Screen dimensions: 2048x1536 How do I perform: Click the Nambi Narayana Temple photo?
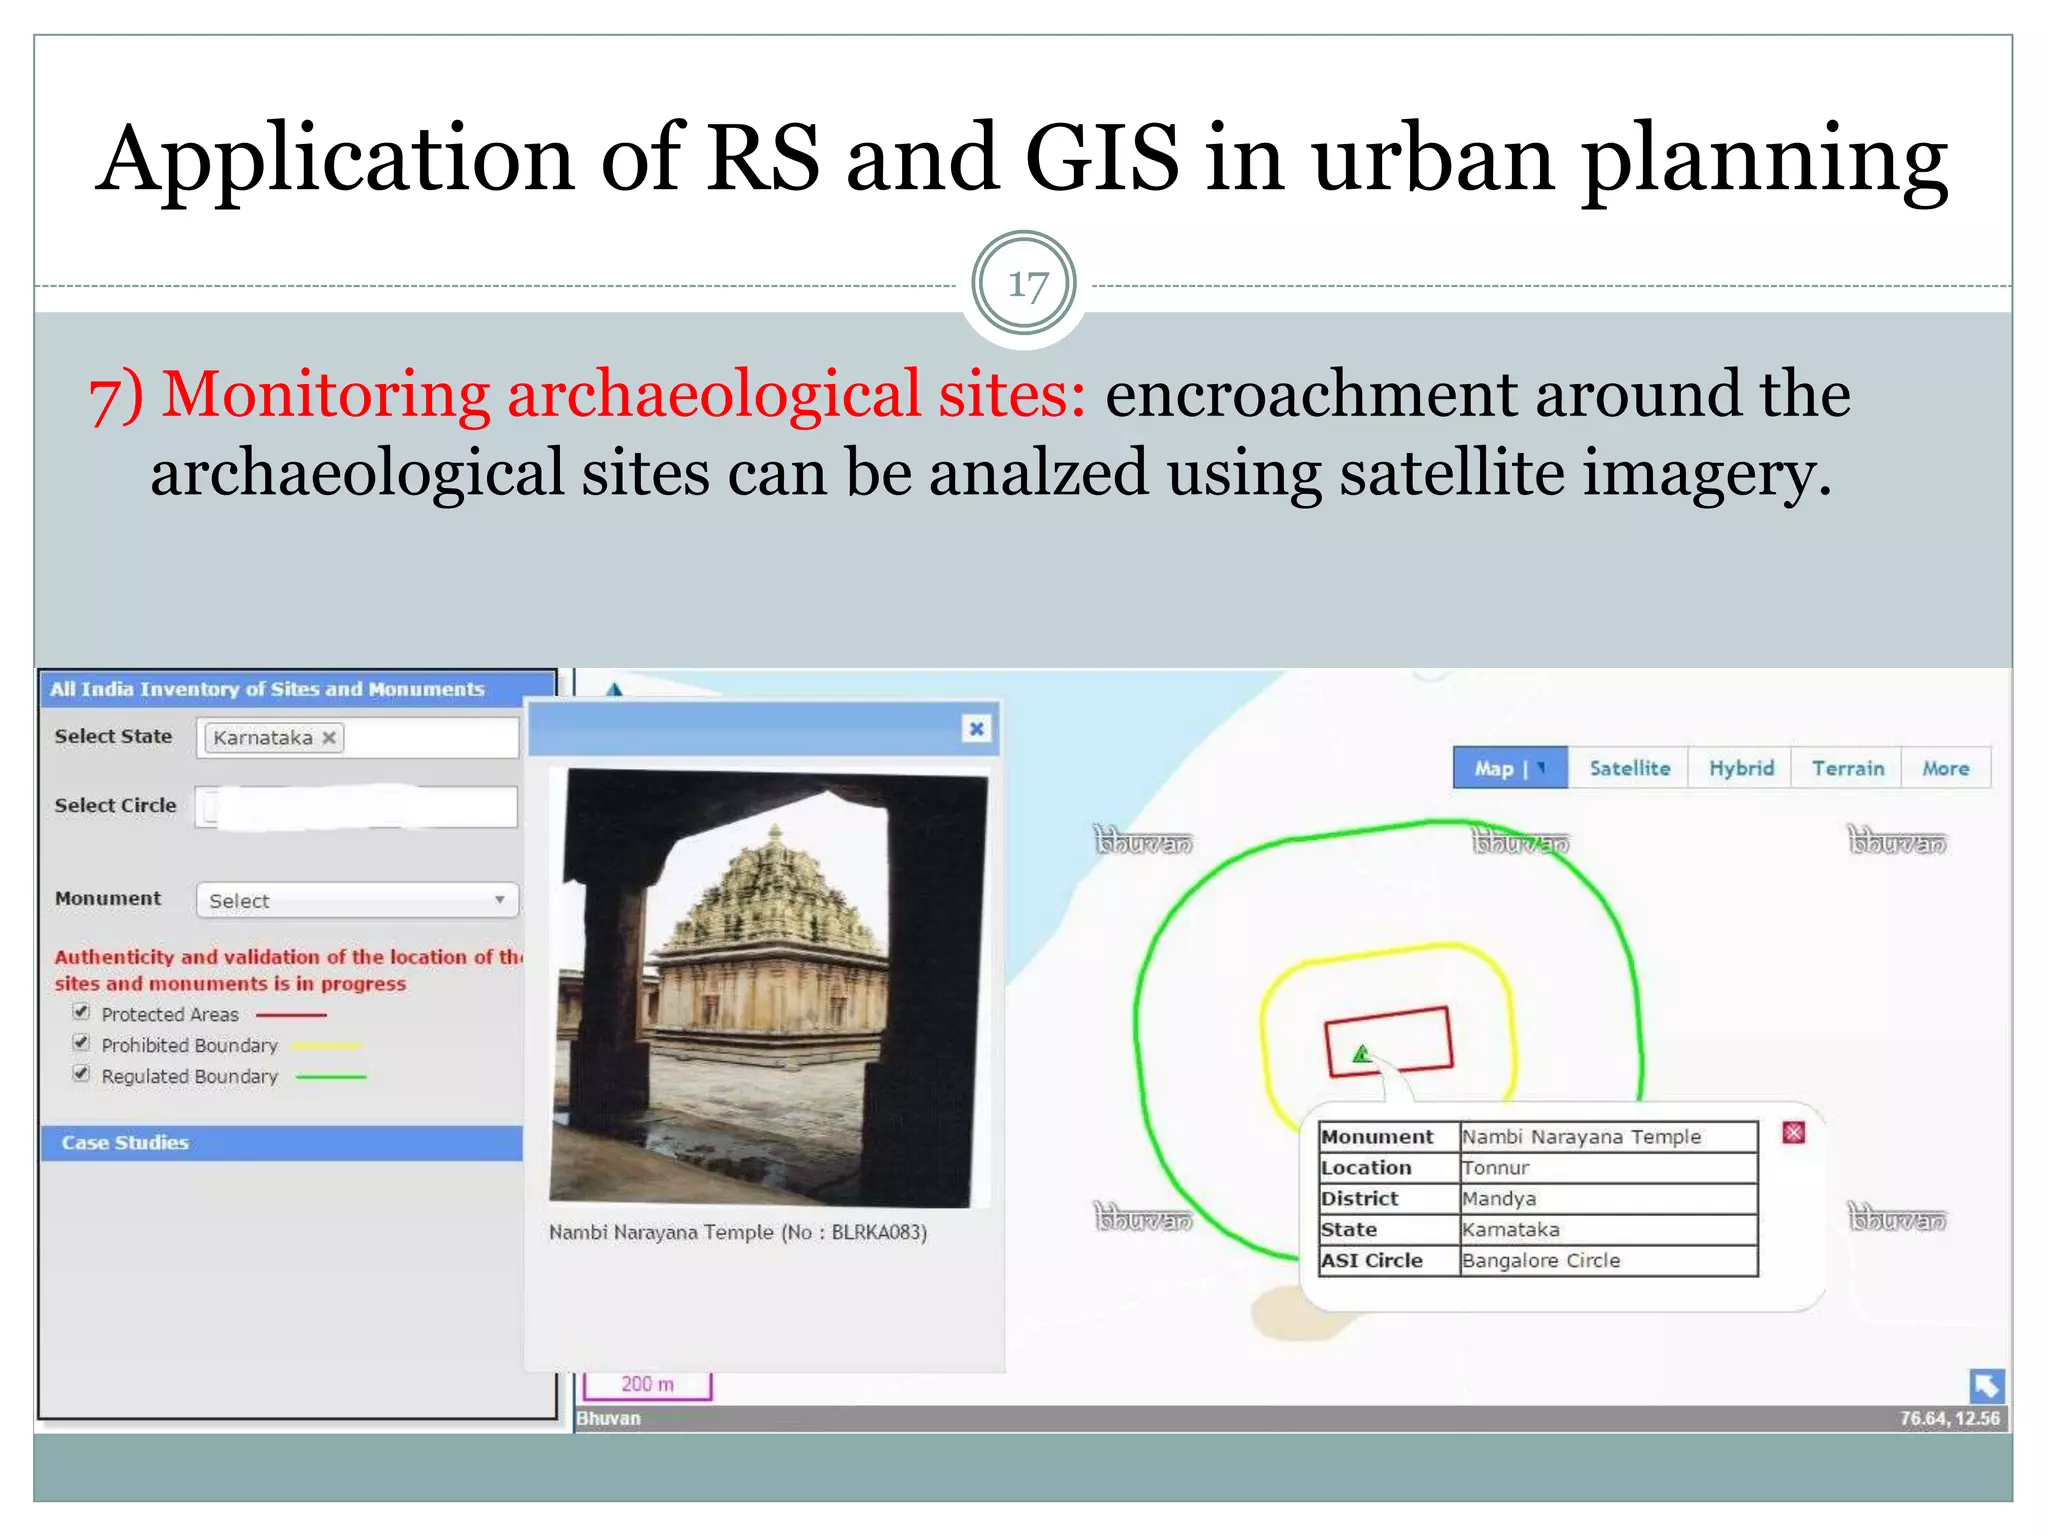click(x=768, y=987)
